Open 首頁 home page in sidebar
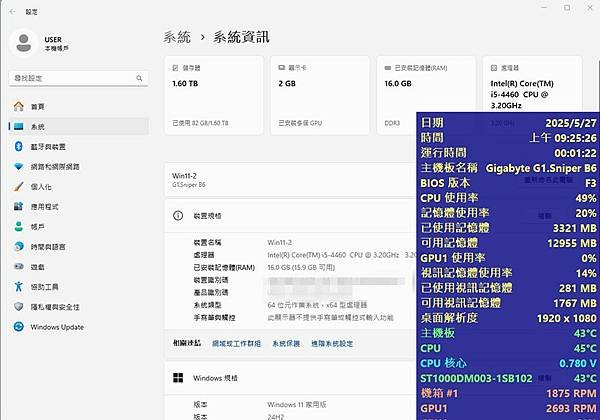Screen dimensions: 600x420 pyautogui.click(x=78, y=107)
